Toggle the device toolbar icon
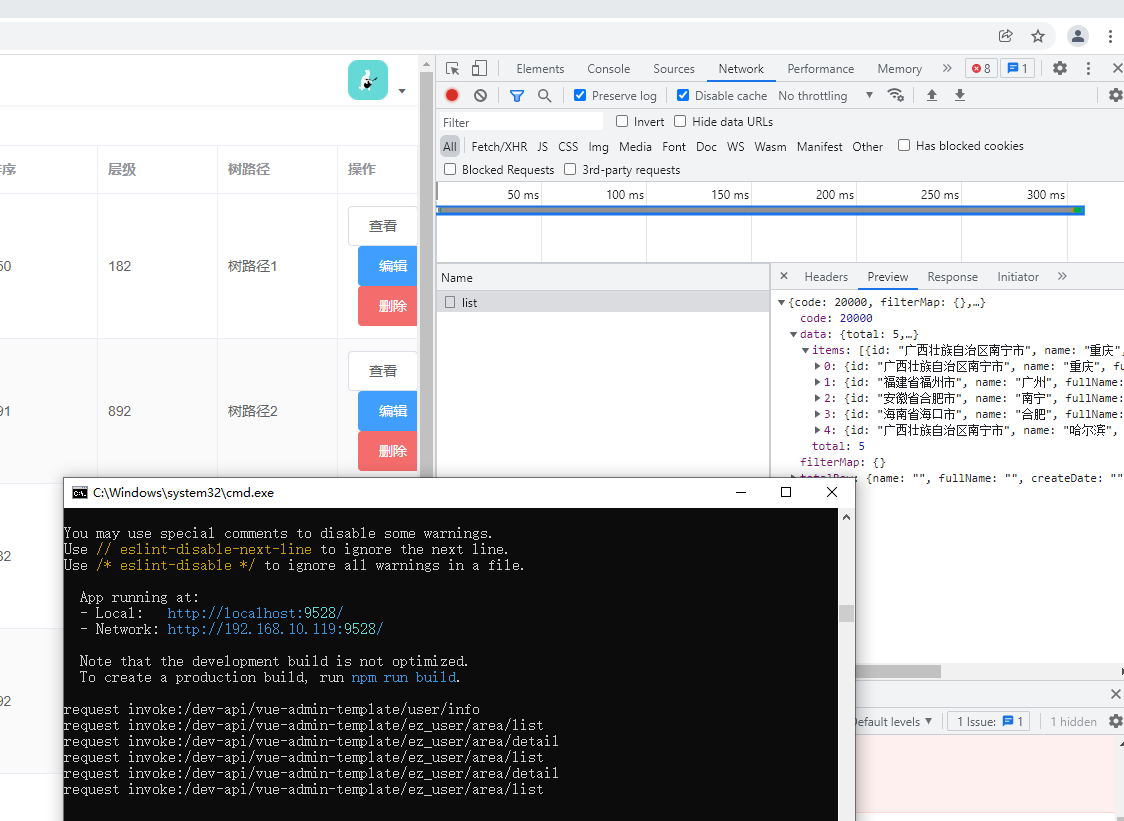Viewport: 1124px width, 821px height. click(480, 69)
